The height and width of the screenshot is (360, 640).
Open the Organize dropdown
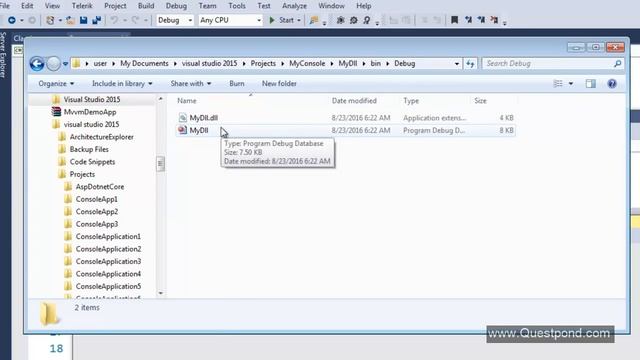pyautogui.click(x=56, y=83)
